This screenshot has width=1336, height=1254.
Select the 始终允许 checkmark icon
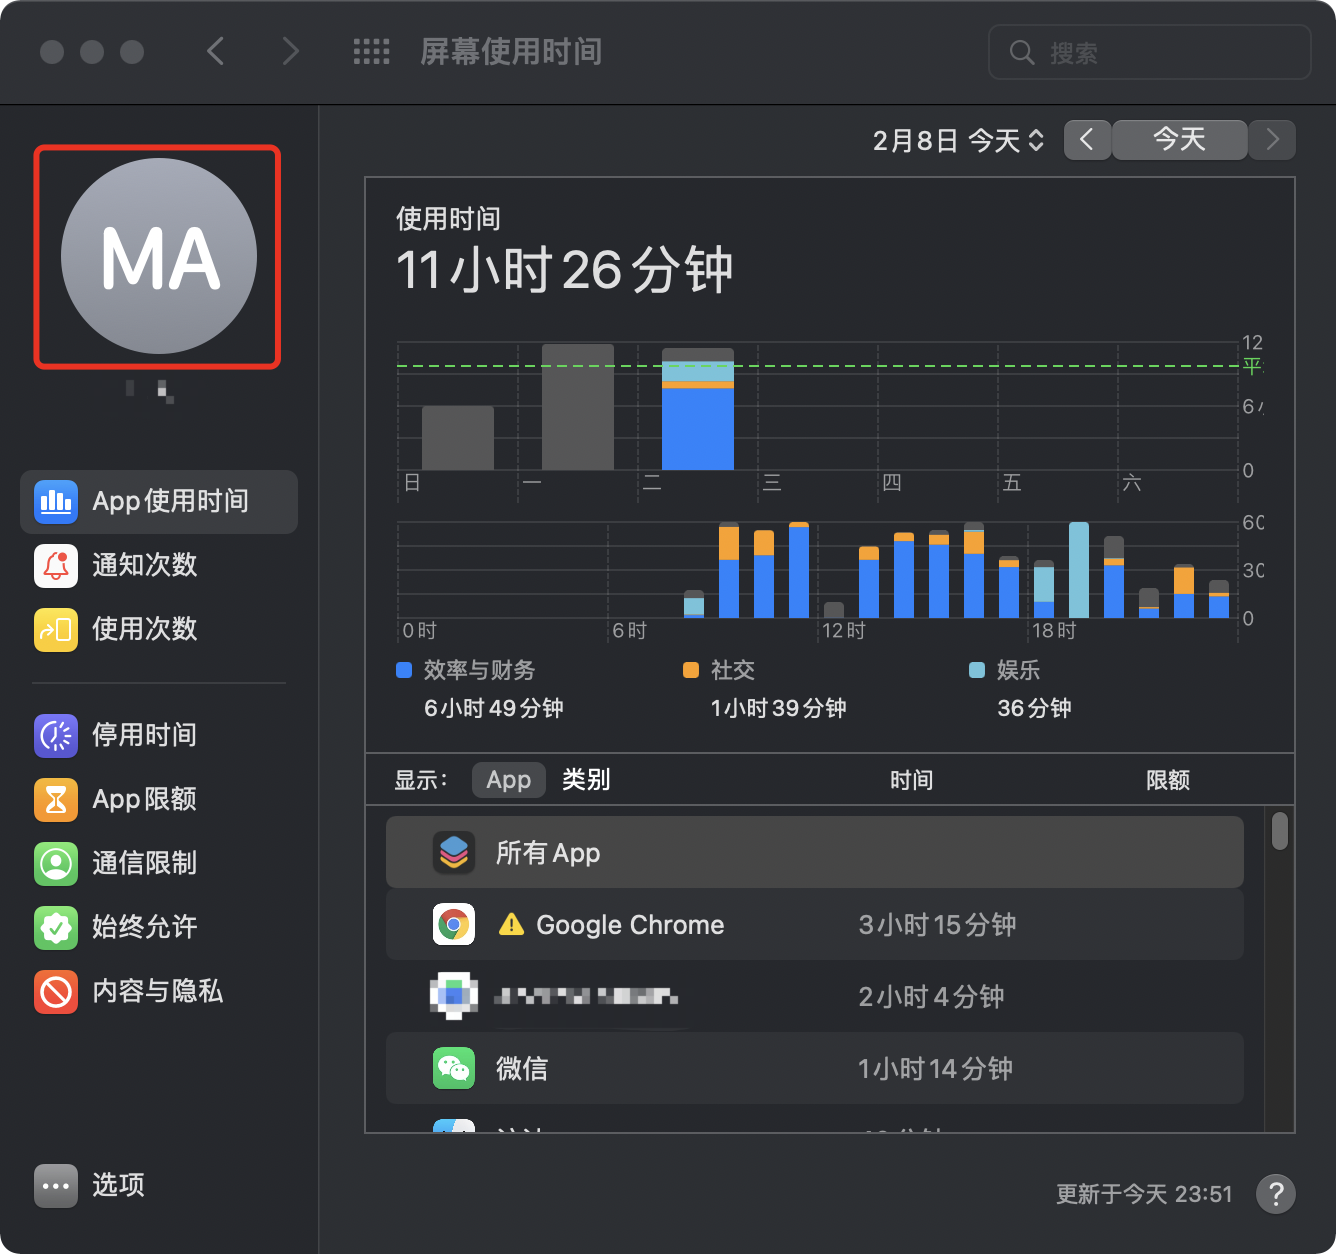pos(56,927)
